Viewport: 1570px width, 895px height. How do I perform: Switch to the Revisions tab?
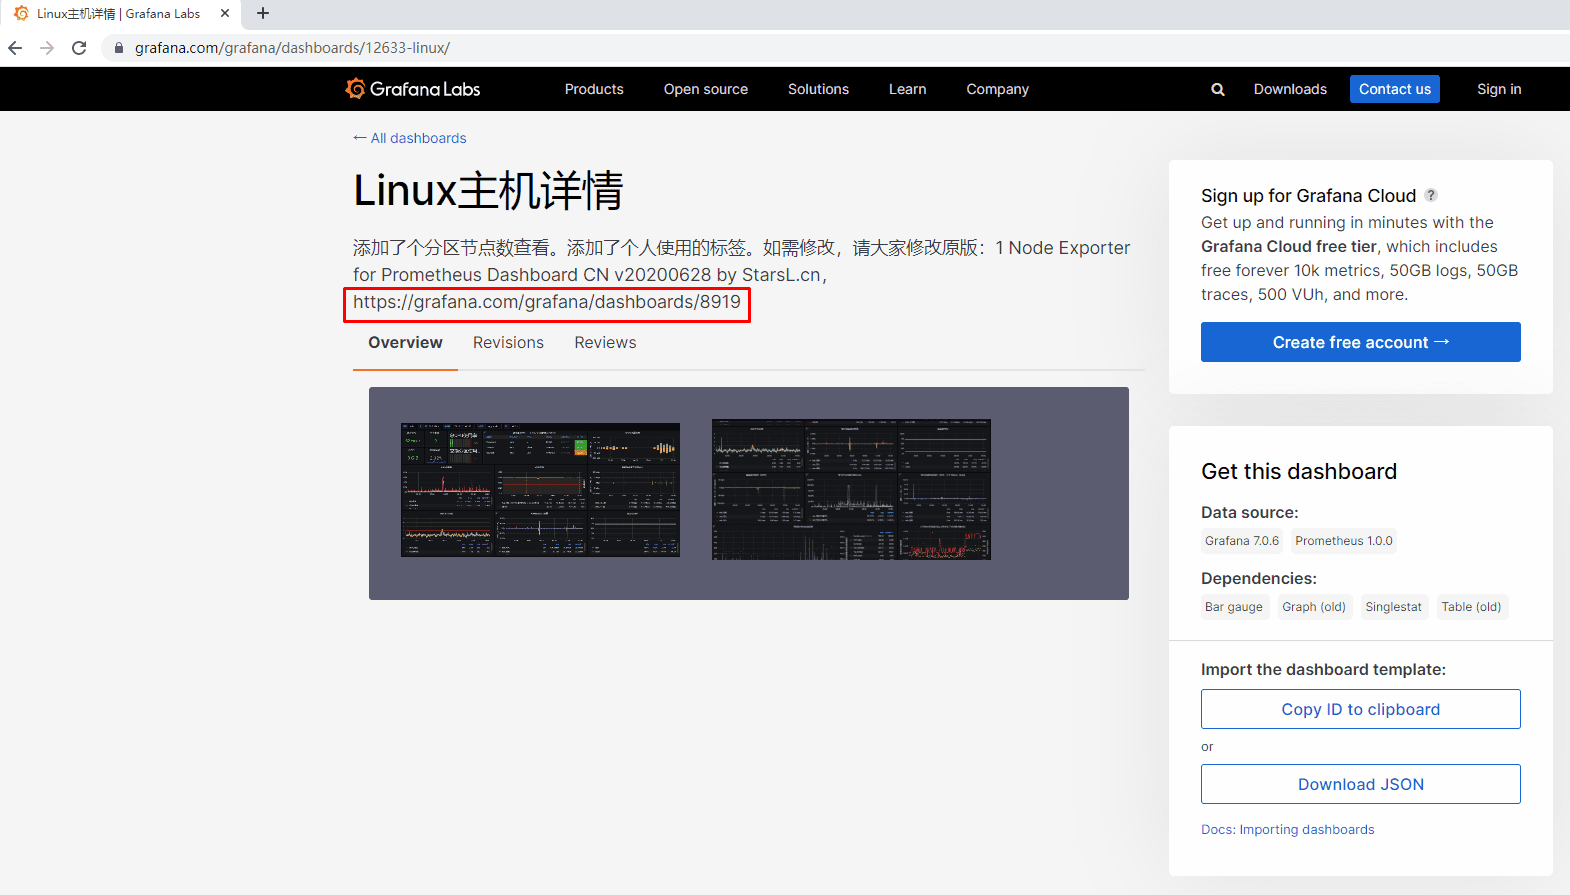coord(508,342)
